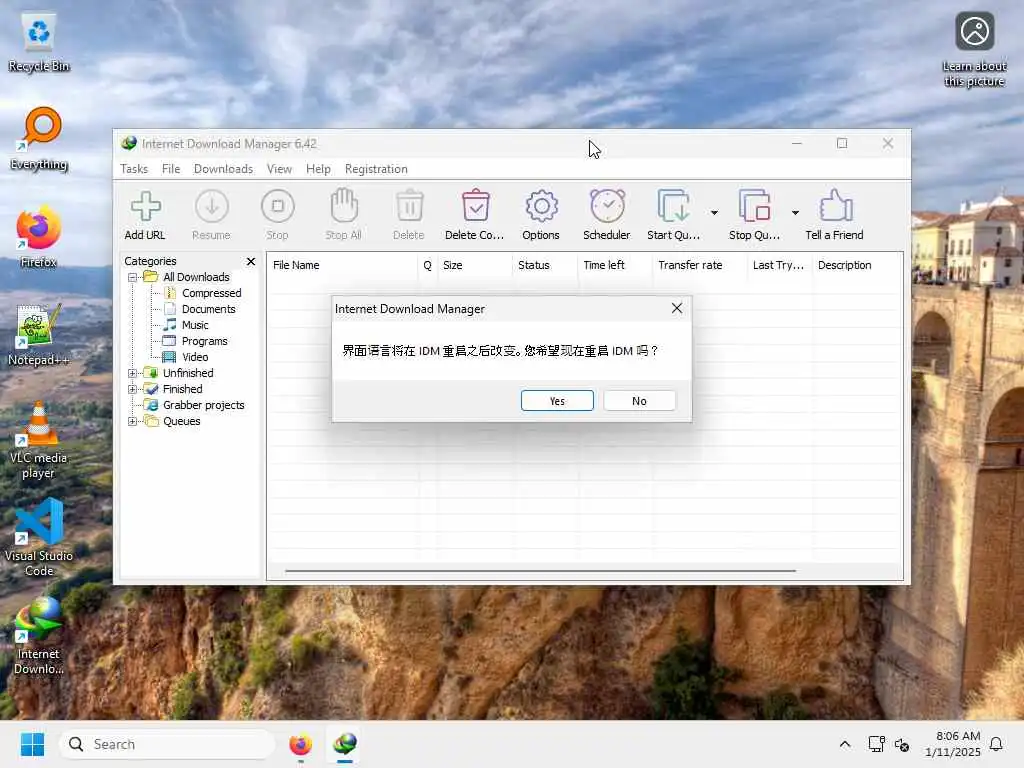This screenshot has width=1024, height=768.
Task: Open the Tasks menu
Action: (x=134, y=169)
